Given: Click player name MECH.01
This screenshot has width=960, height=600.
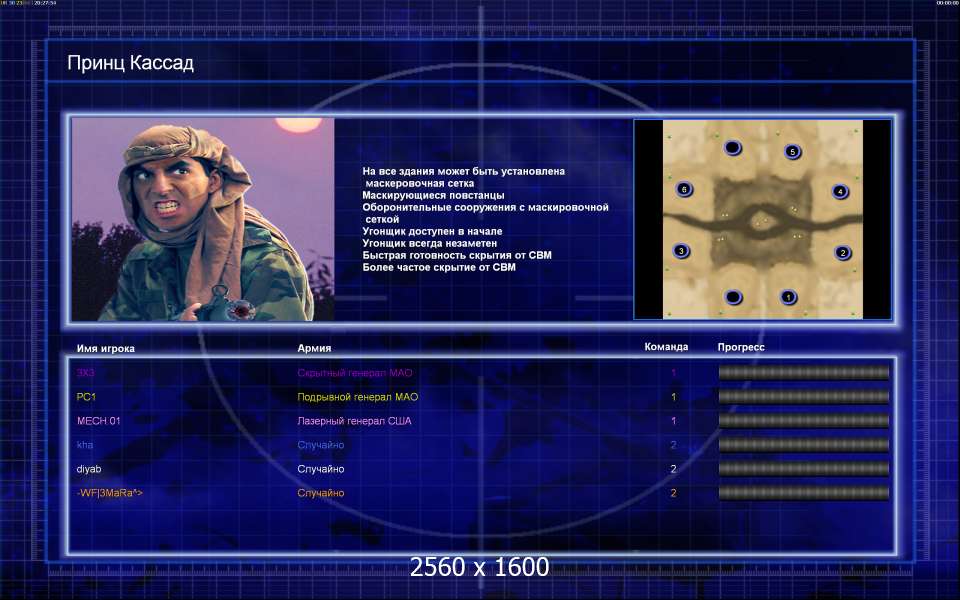Looking at the screenshot, I should 98,421.
